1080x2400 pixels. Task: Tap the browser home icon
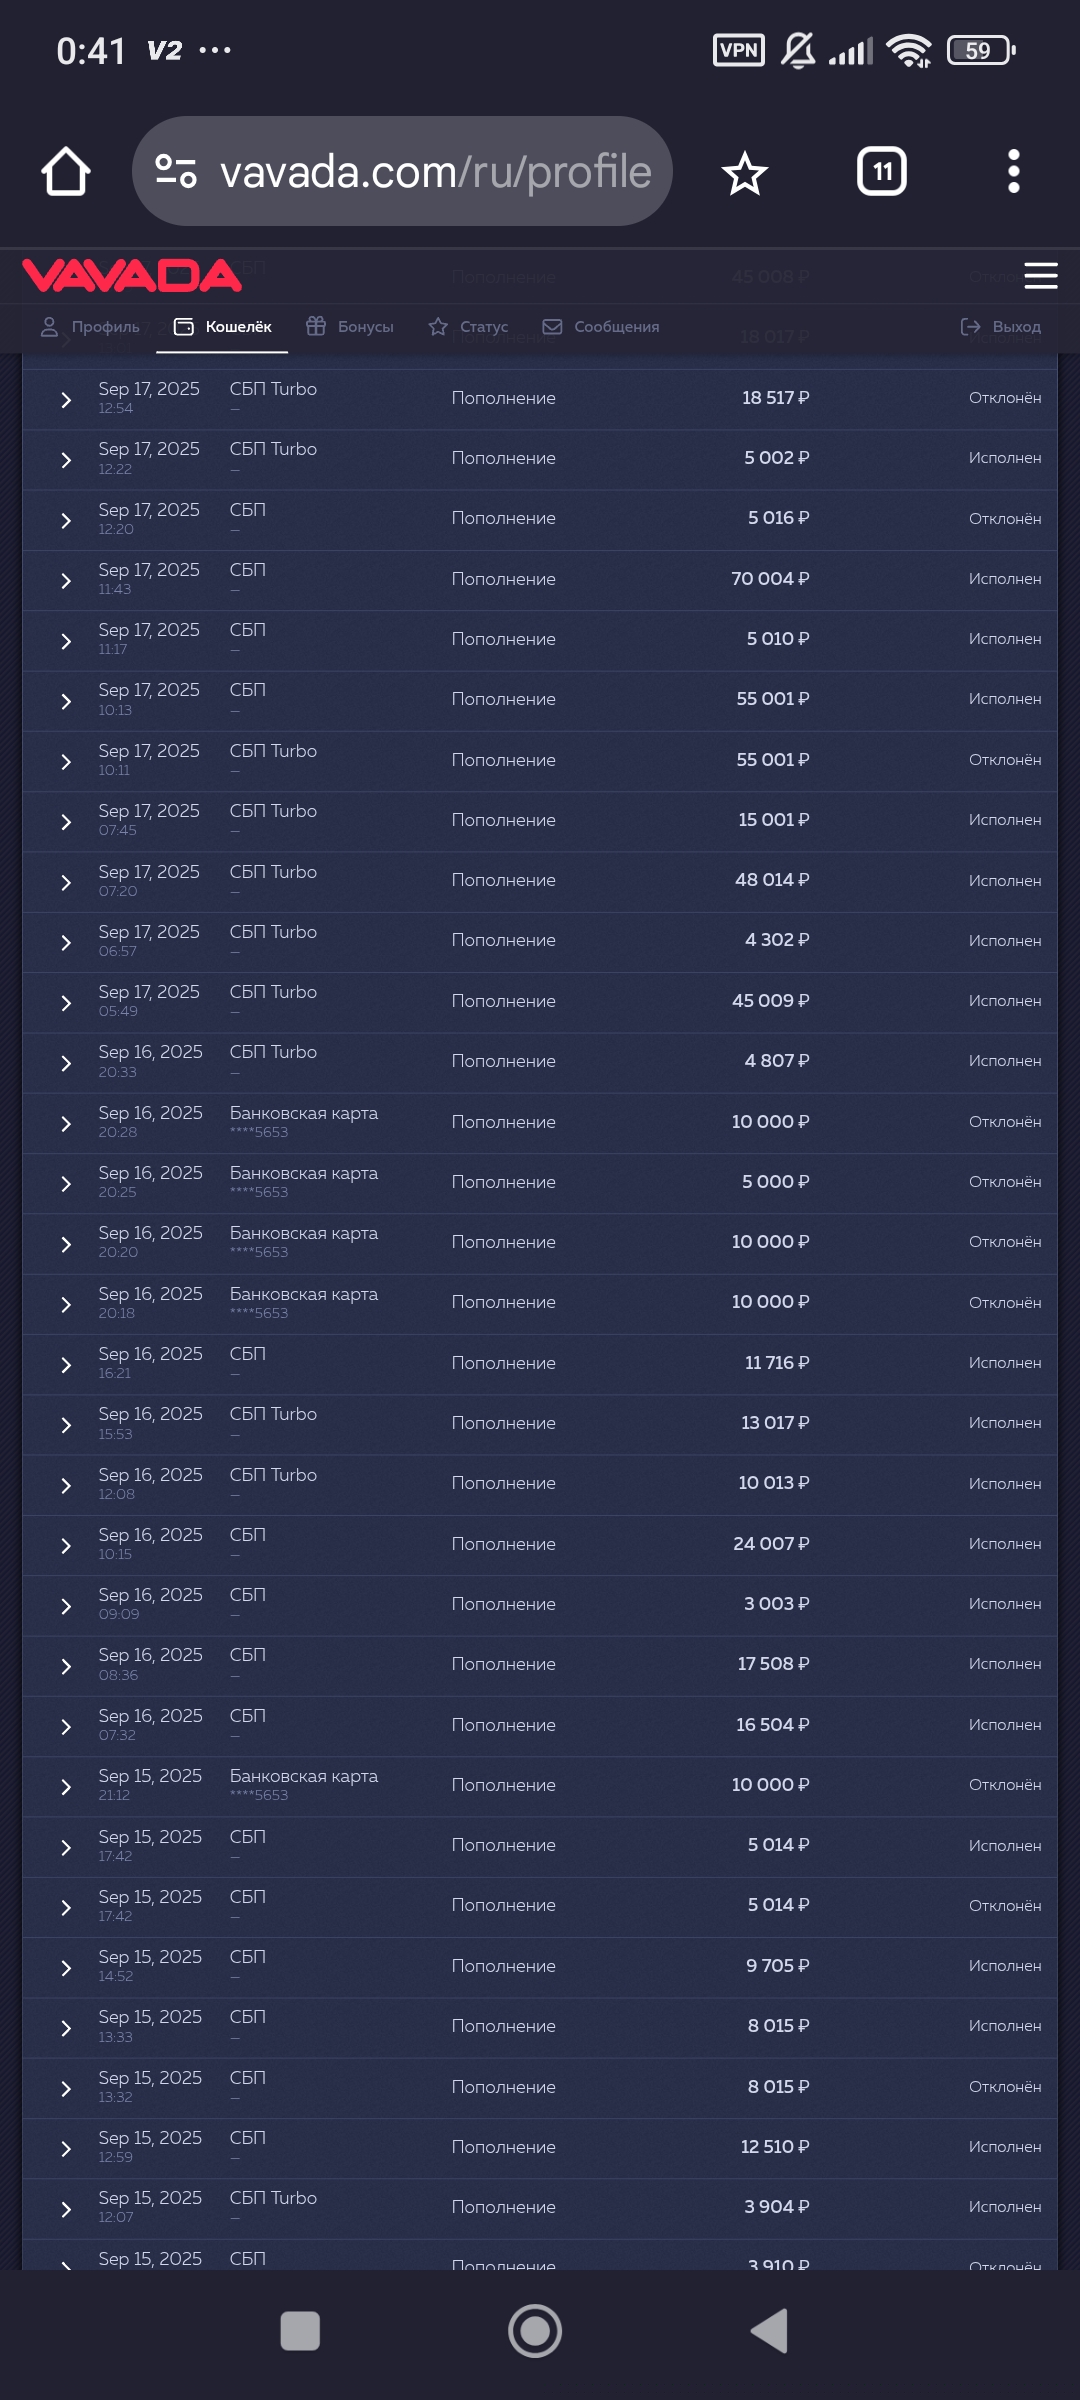pyautogui.click(x=66, y=172)
